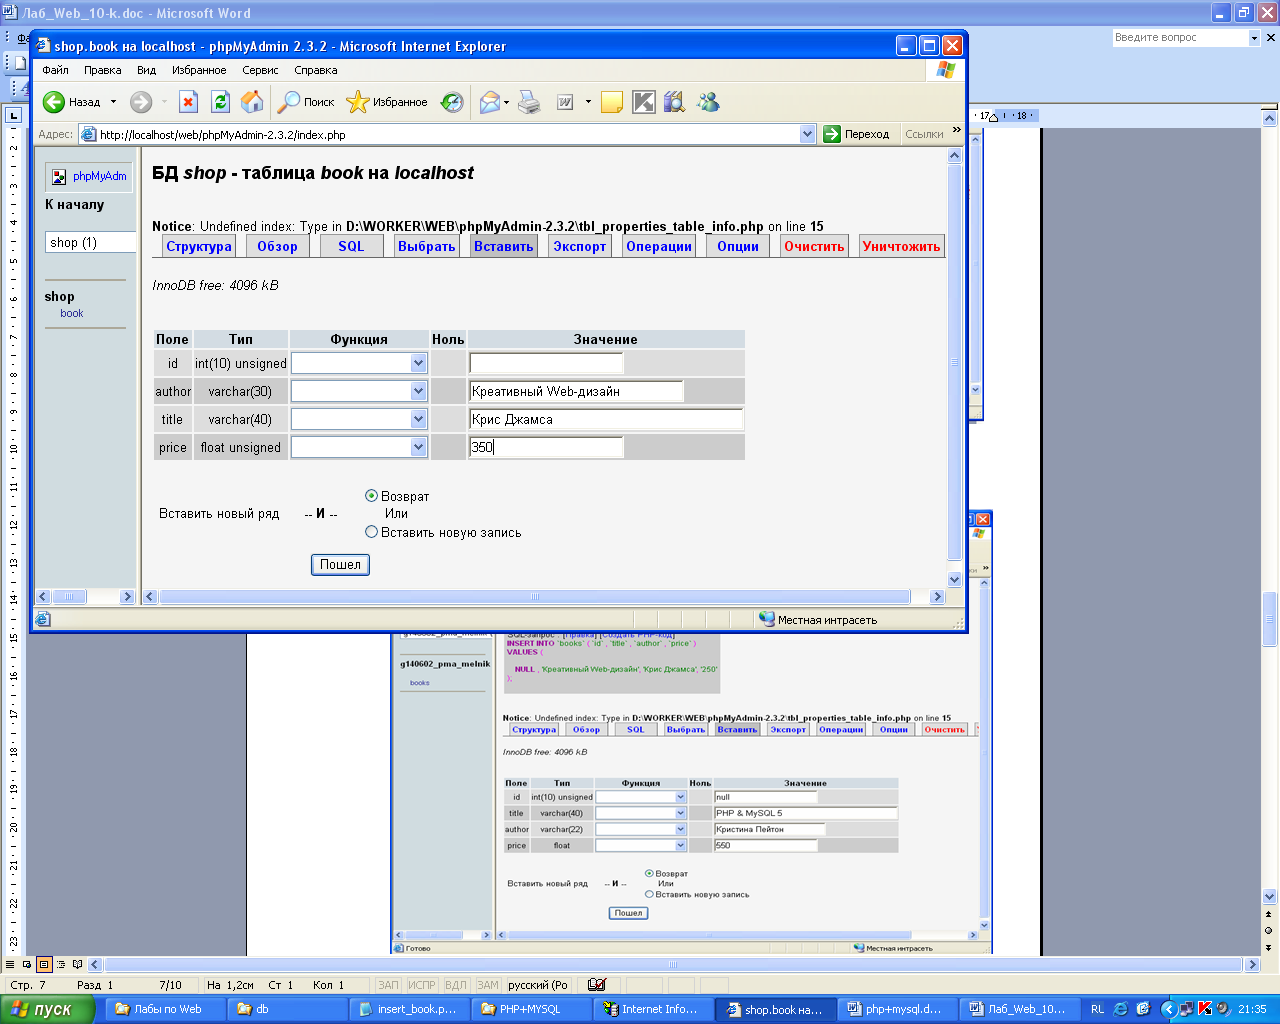This screenshot has width=1280, height=1024.
Task: Click the Переход go button
Action: pos(856,134)
